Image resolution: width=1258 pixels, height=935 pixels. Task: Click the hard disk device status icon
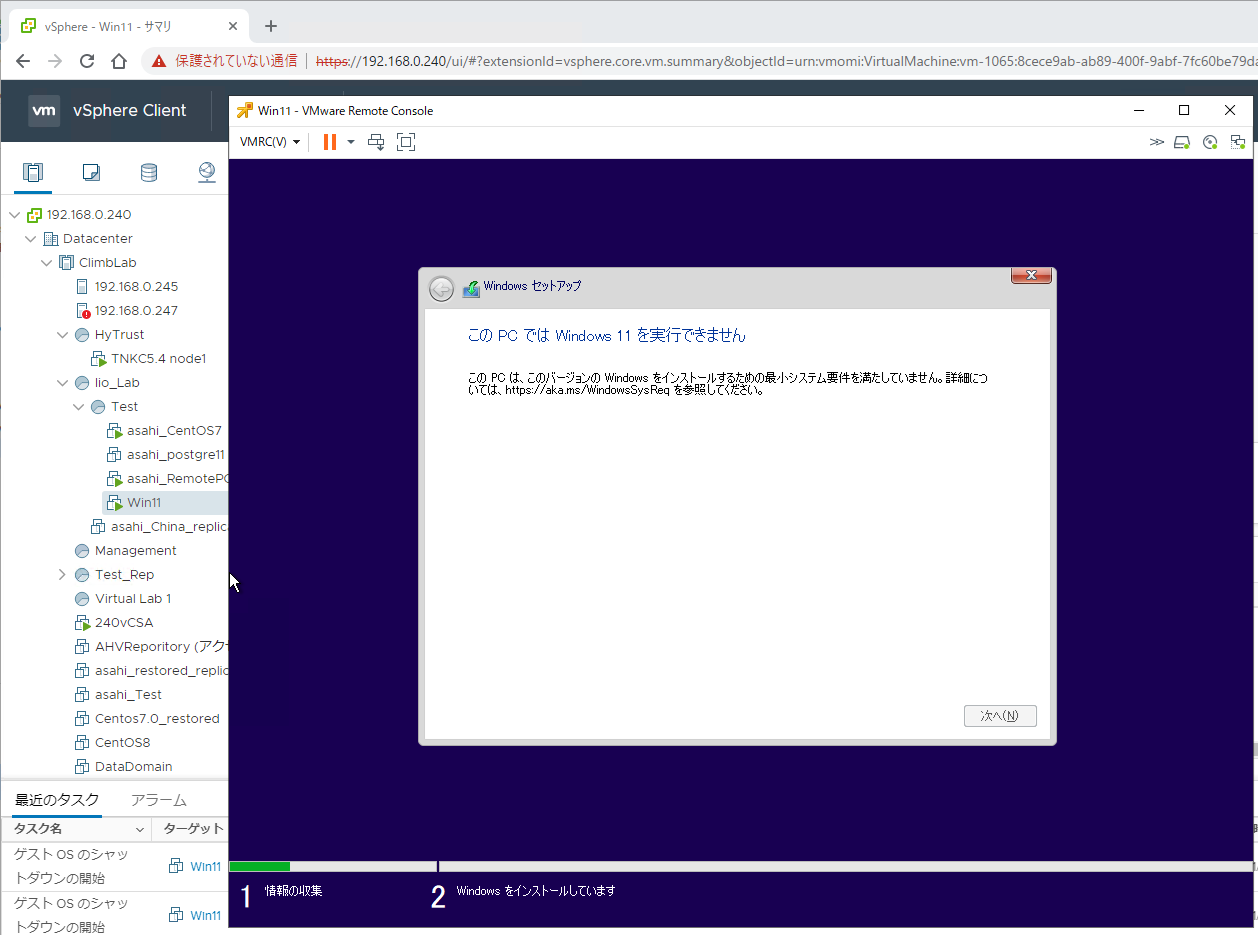[1182, 142]
